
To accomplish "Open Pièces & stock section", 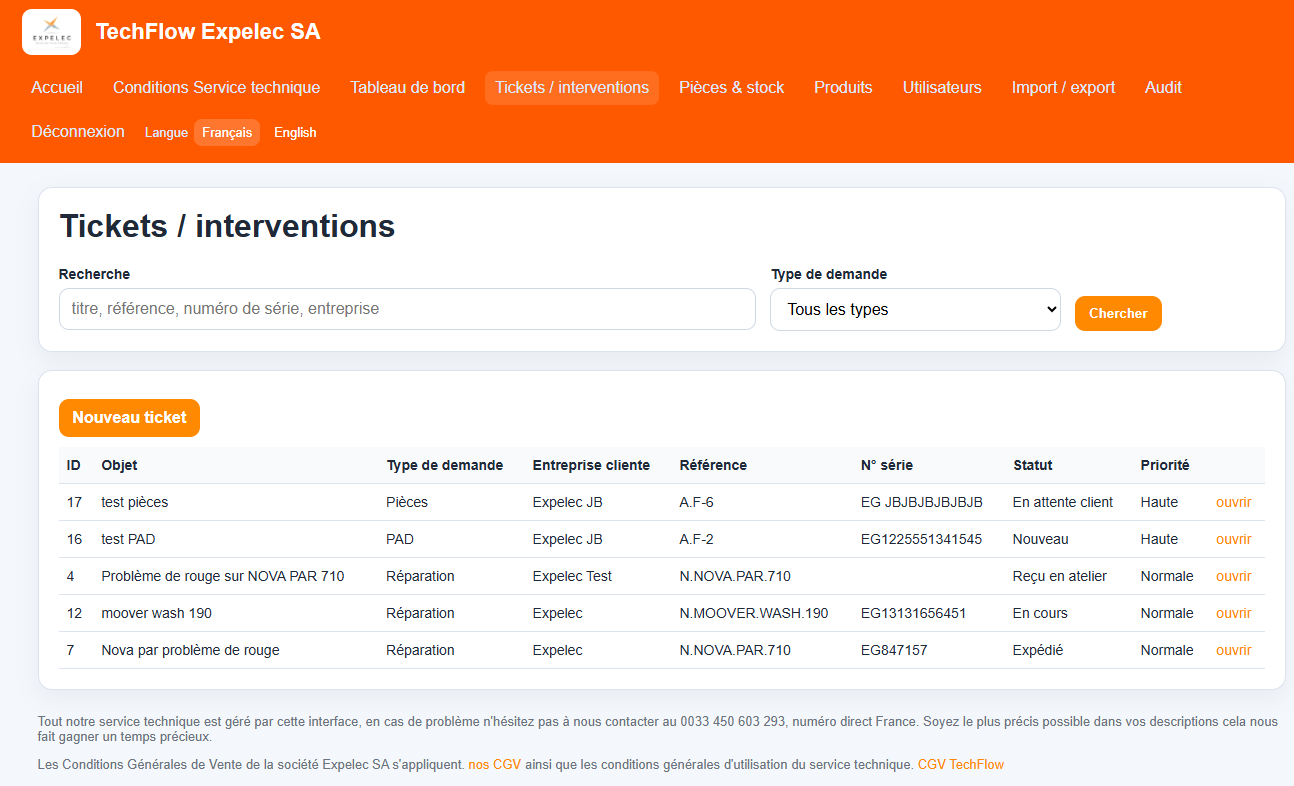I will pyautogui.click(x=732, y=88).
